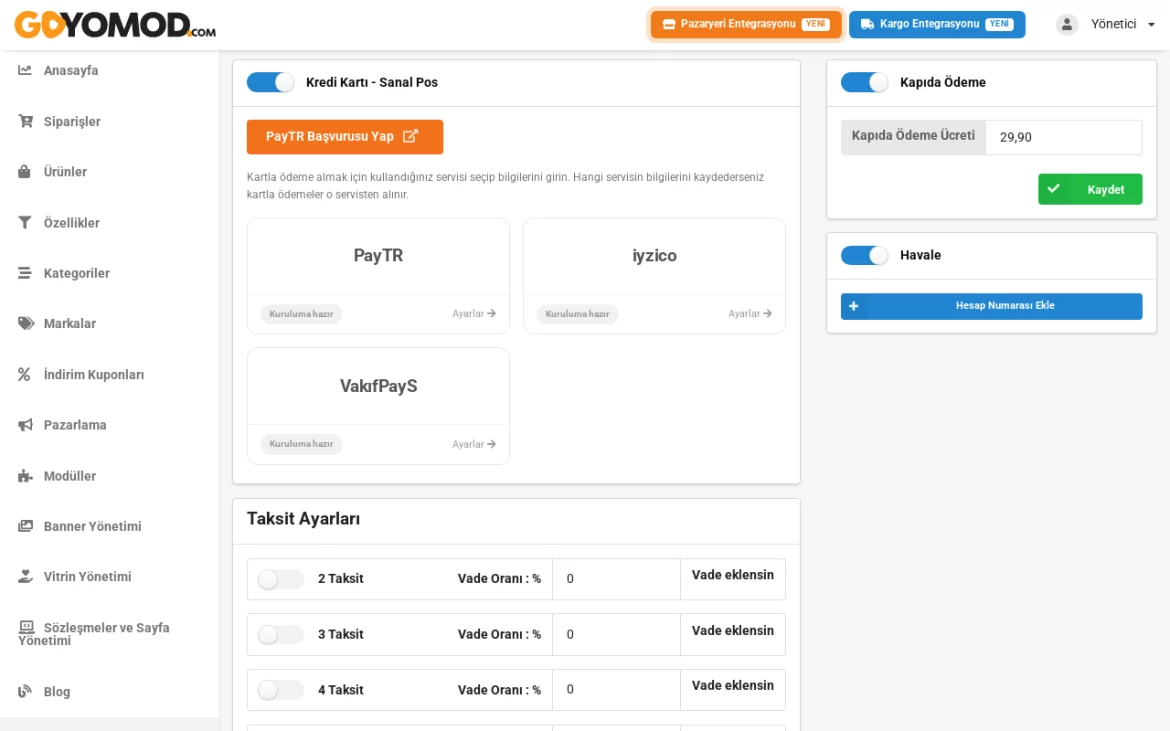Click the Ürünler bag icon
The width and height of the screenshot is (1170, 731).
[x=25, y=172]
